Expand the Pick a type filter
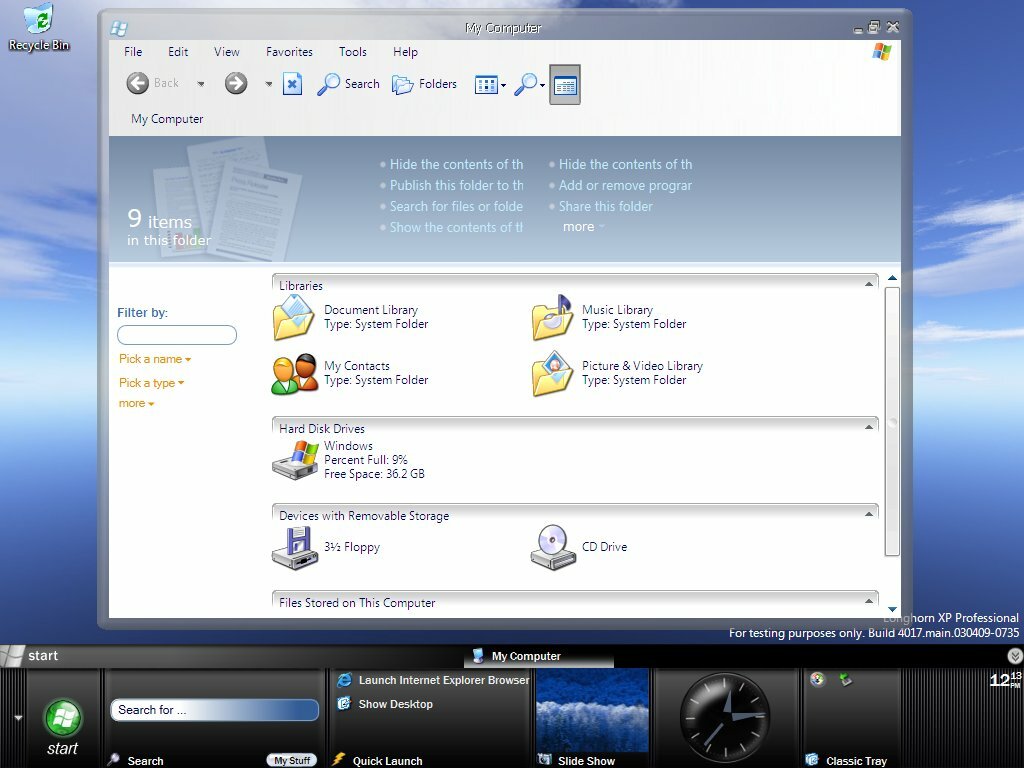Screen dimensions: 1024x768 tap(152, 383)
